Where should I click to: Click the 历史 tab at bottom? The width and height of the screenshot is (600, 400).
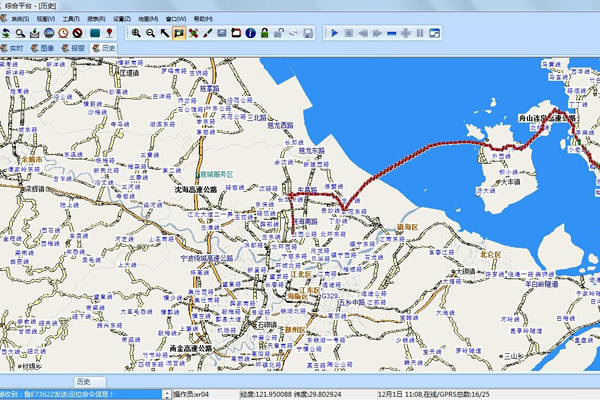(x=84, y=382)
